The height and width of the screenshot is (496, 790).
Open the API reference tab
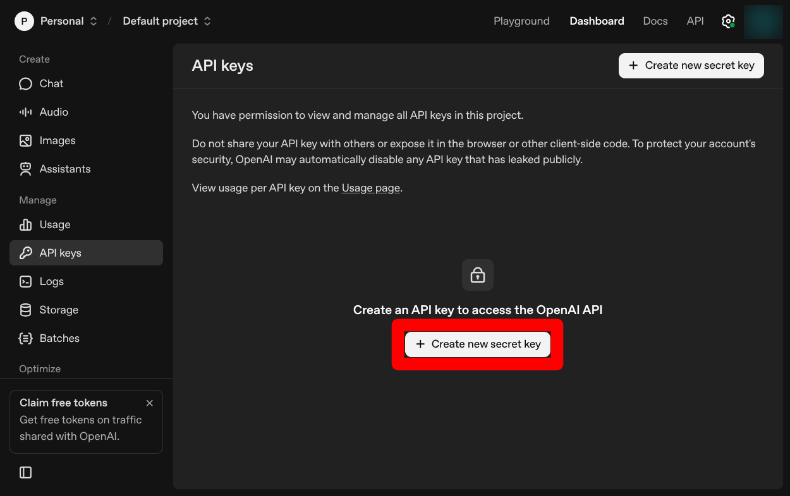click(x=695, y=21)
